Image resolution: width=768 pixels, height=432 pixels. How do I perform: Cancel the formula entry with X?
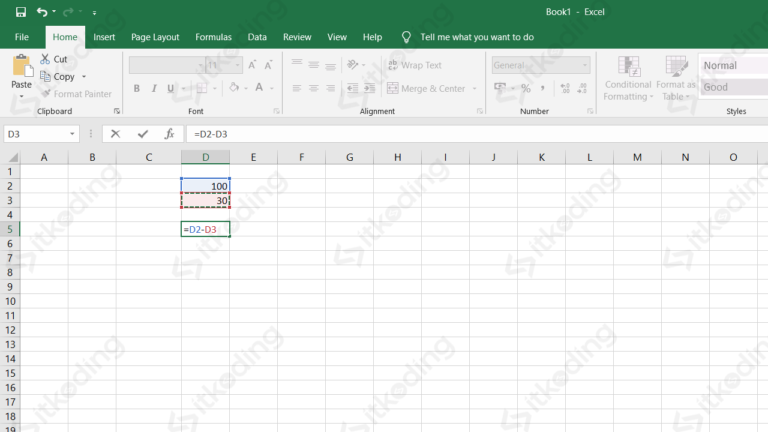115,134
